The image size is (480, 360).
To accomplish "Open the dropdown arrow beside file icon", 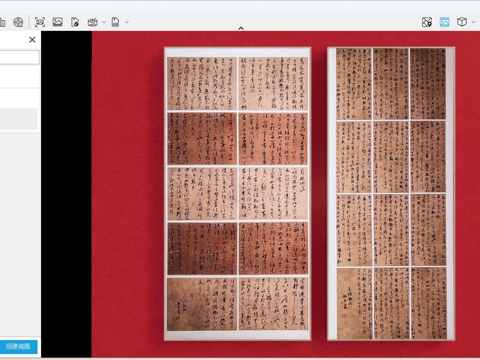I will click(127, 22).
